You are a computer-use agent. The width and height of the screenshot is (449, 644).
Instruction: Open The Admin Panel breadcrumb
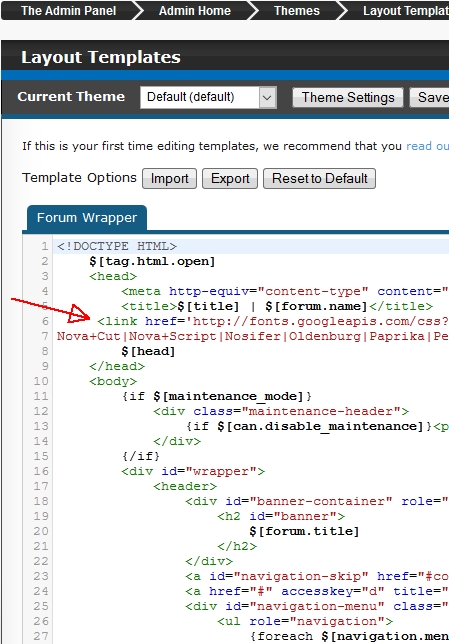pyautogui.click(x=69, y=11)
